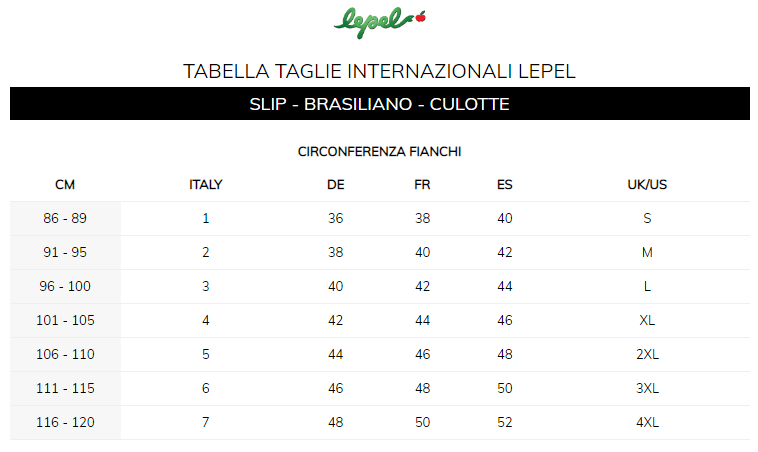Click the 96 - 100 cm cell
The image size is (758, 452).
click(65, 286)
